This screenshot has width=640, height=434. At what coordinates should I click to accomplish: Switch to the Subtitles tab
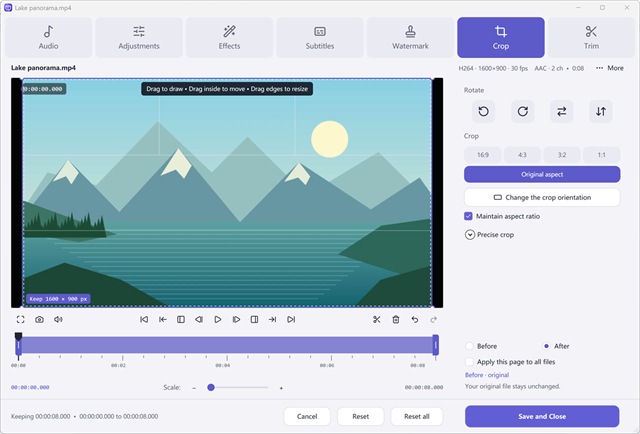click(x=320, y=38)
